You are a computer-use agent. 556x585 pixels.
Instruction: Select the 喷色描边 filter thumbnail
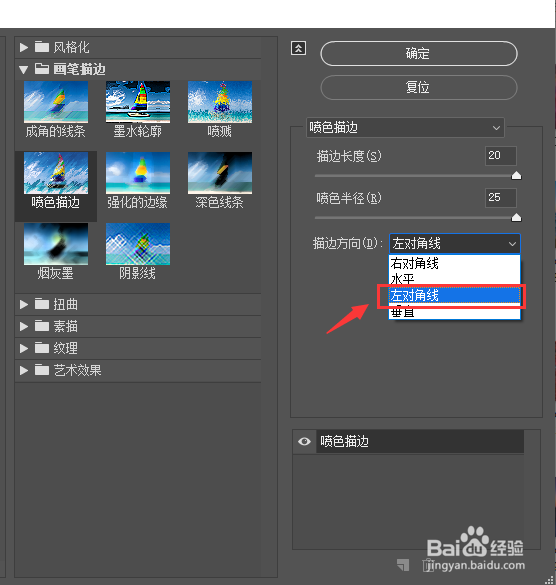(56, 173)
